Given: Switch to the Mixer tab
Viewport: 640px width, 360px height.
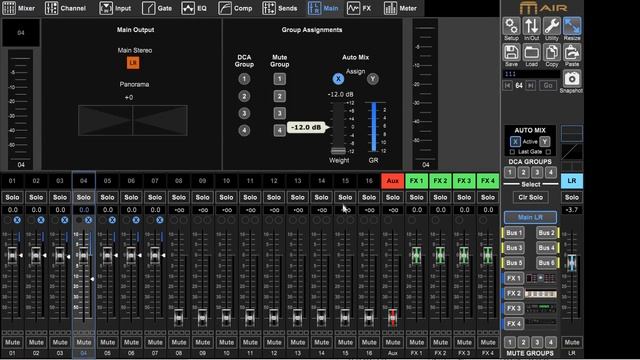Looking at the screenshot, I should pyautogui.click(x=19, y=8).
